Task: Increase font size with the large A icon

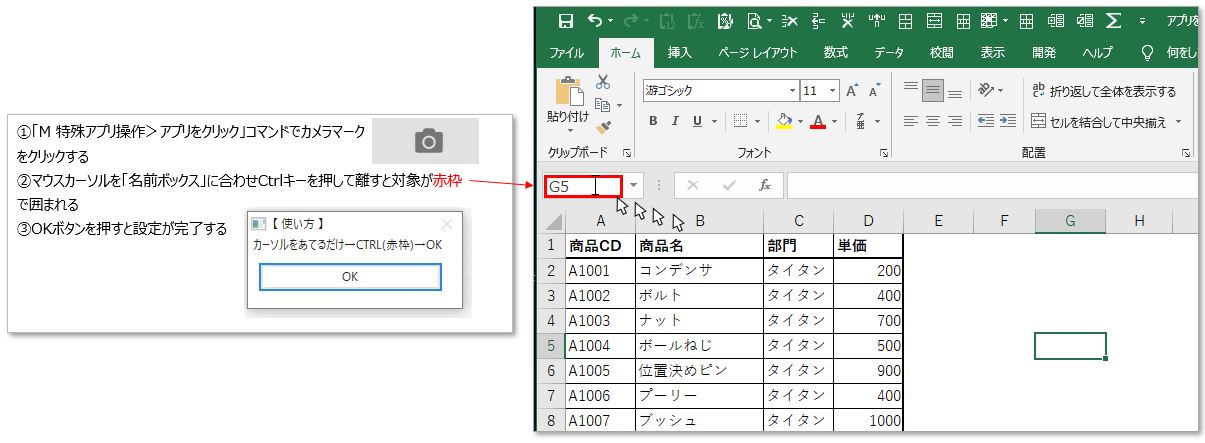Action: pyautogui.click(x=852, y=90)
